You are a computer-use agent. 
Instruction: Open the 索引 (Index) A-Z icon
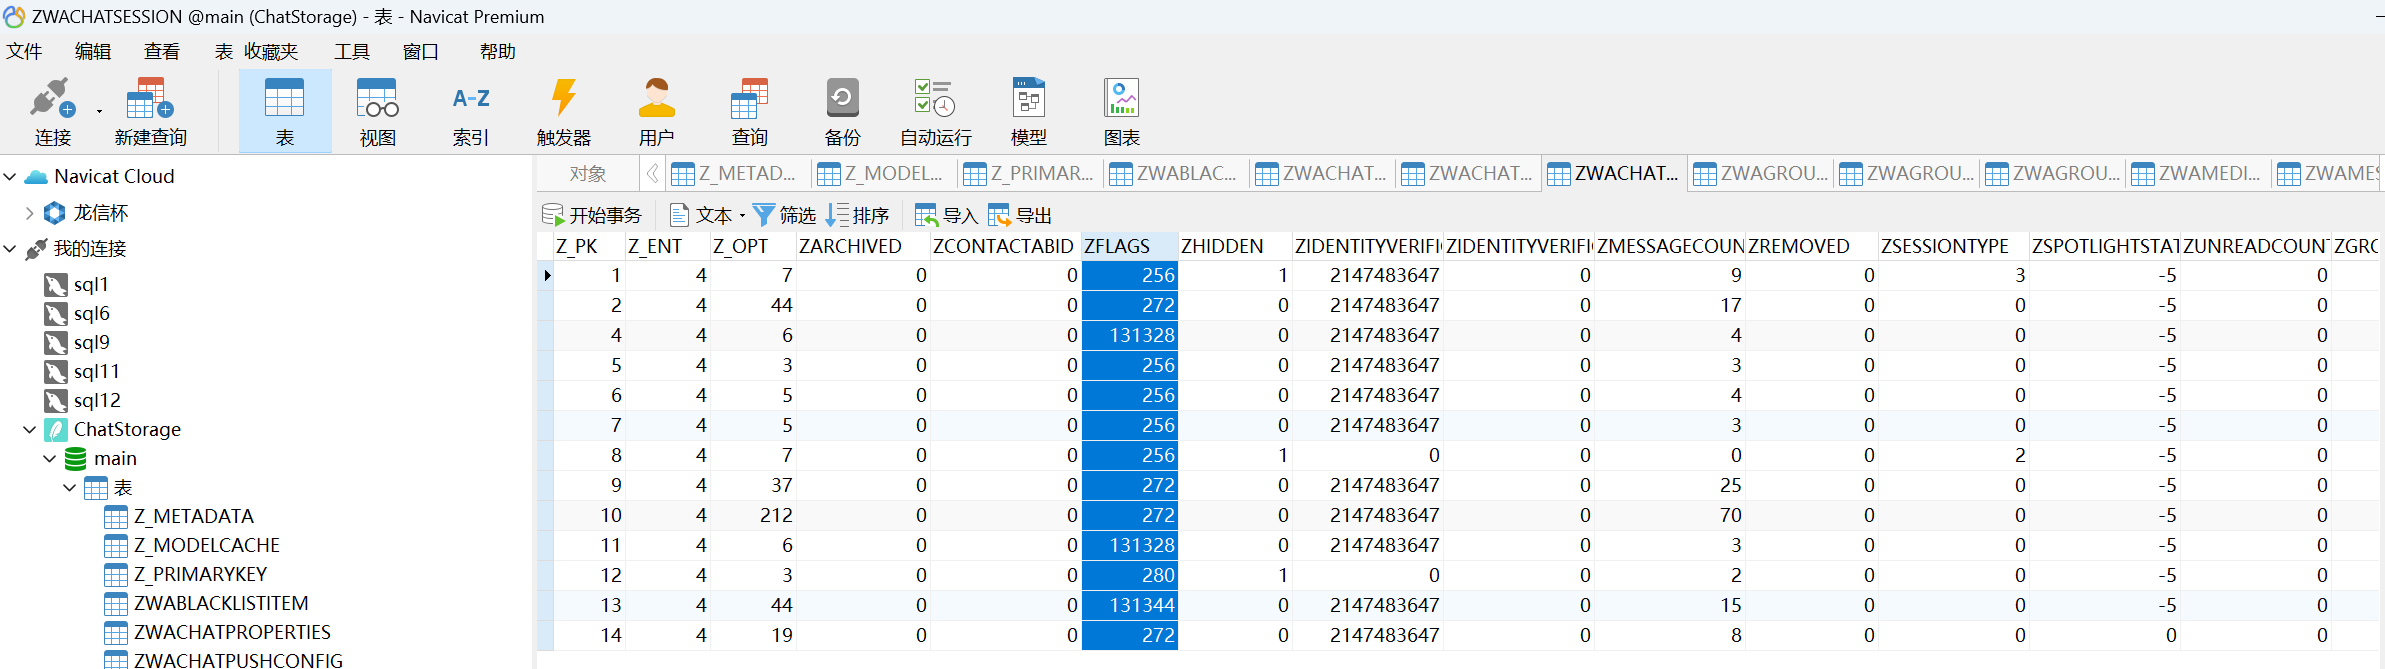pyautogui.click(x=470, y=110)
